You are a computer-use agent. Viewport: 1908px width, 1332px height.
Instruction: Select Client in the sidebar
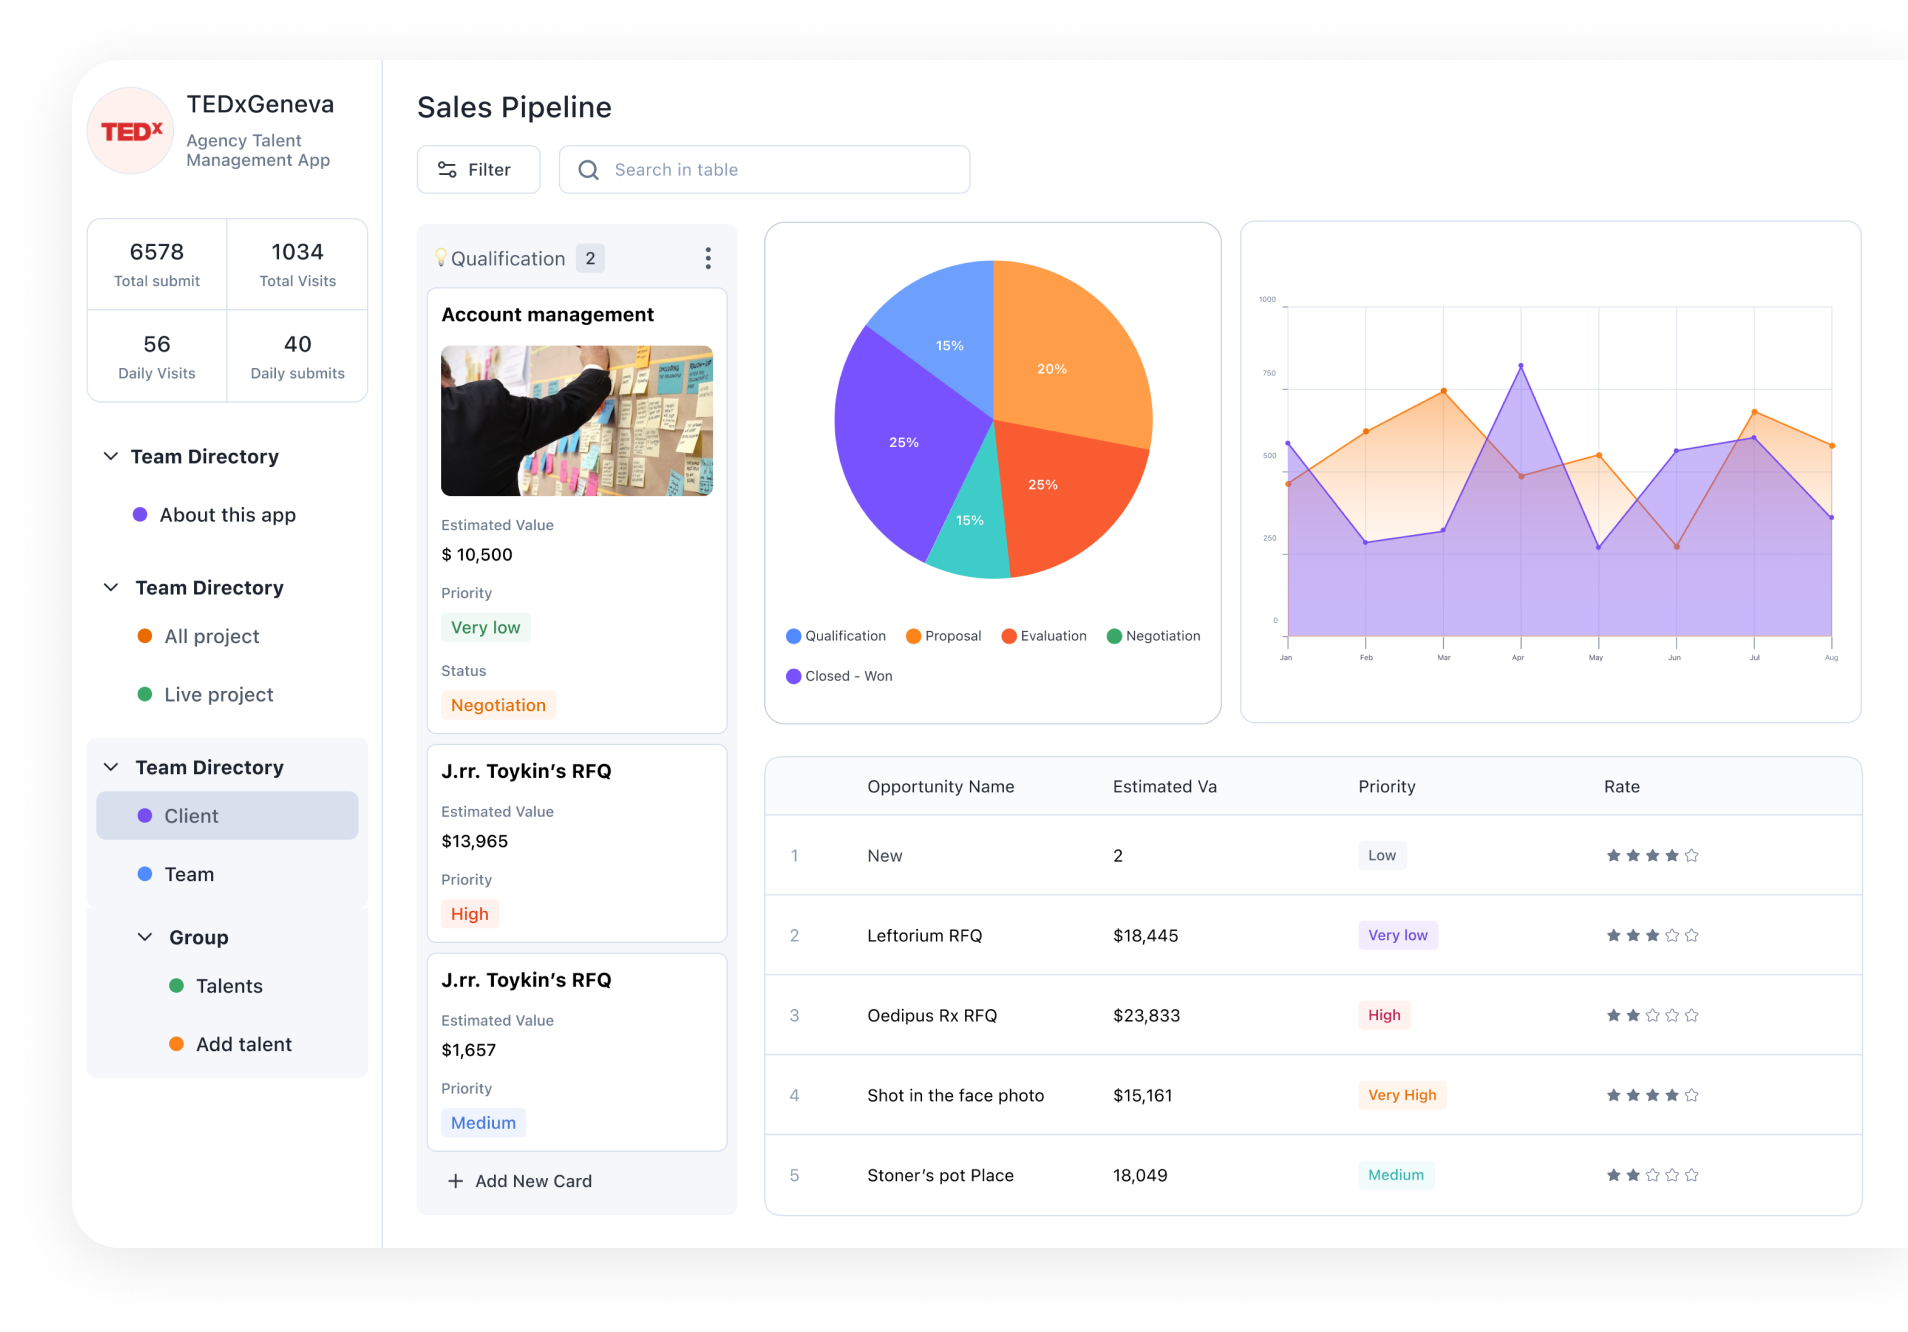190,816
